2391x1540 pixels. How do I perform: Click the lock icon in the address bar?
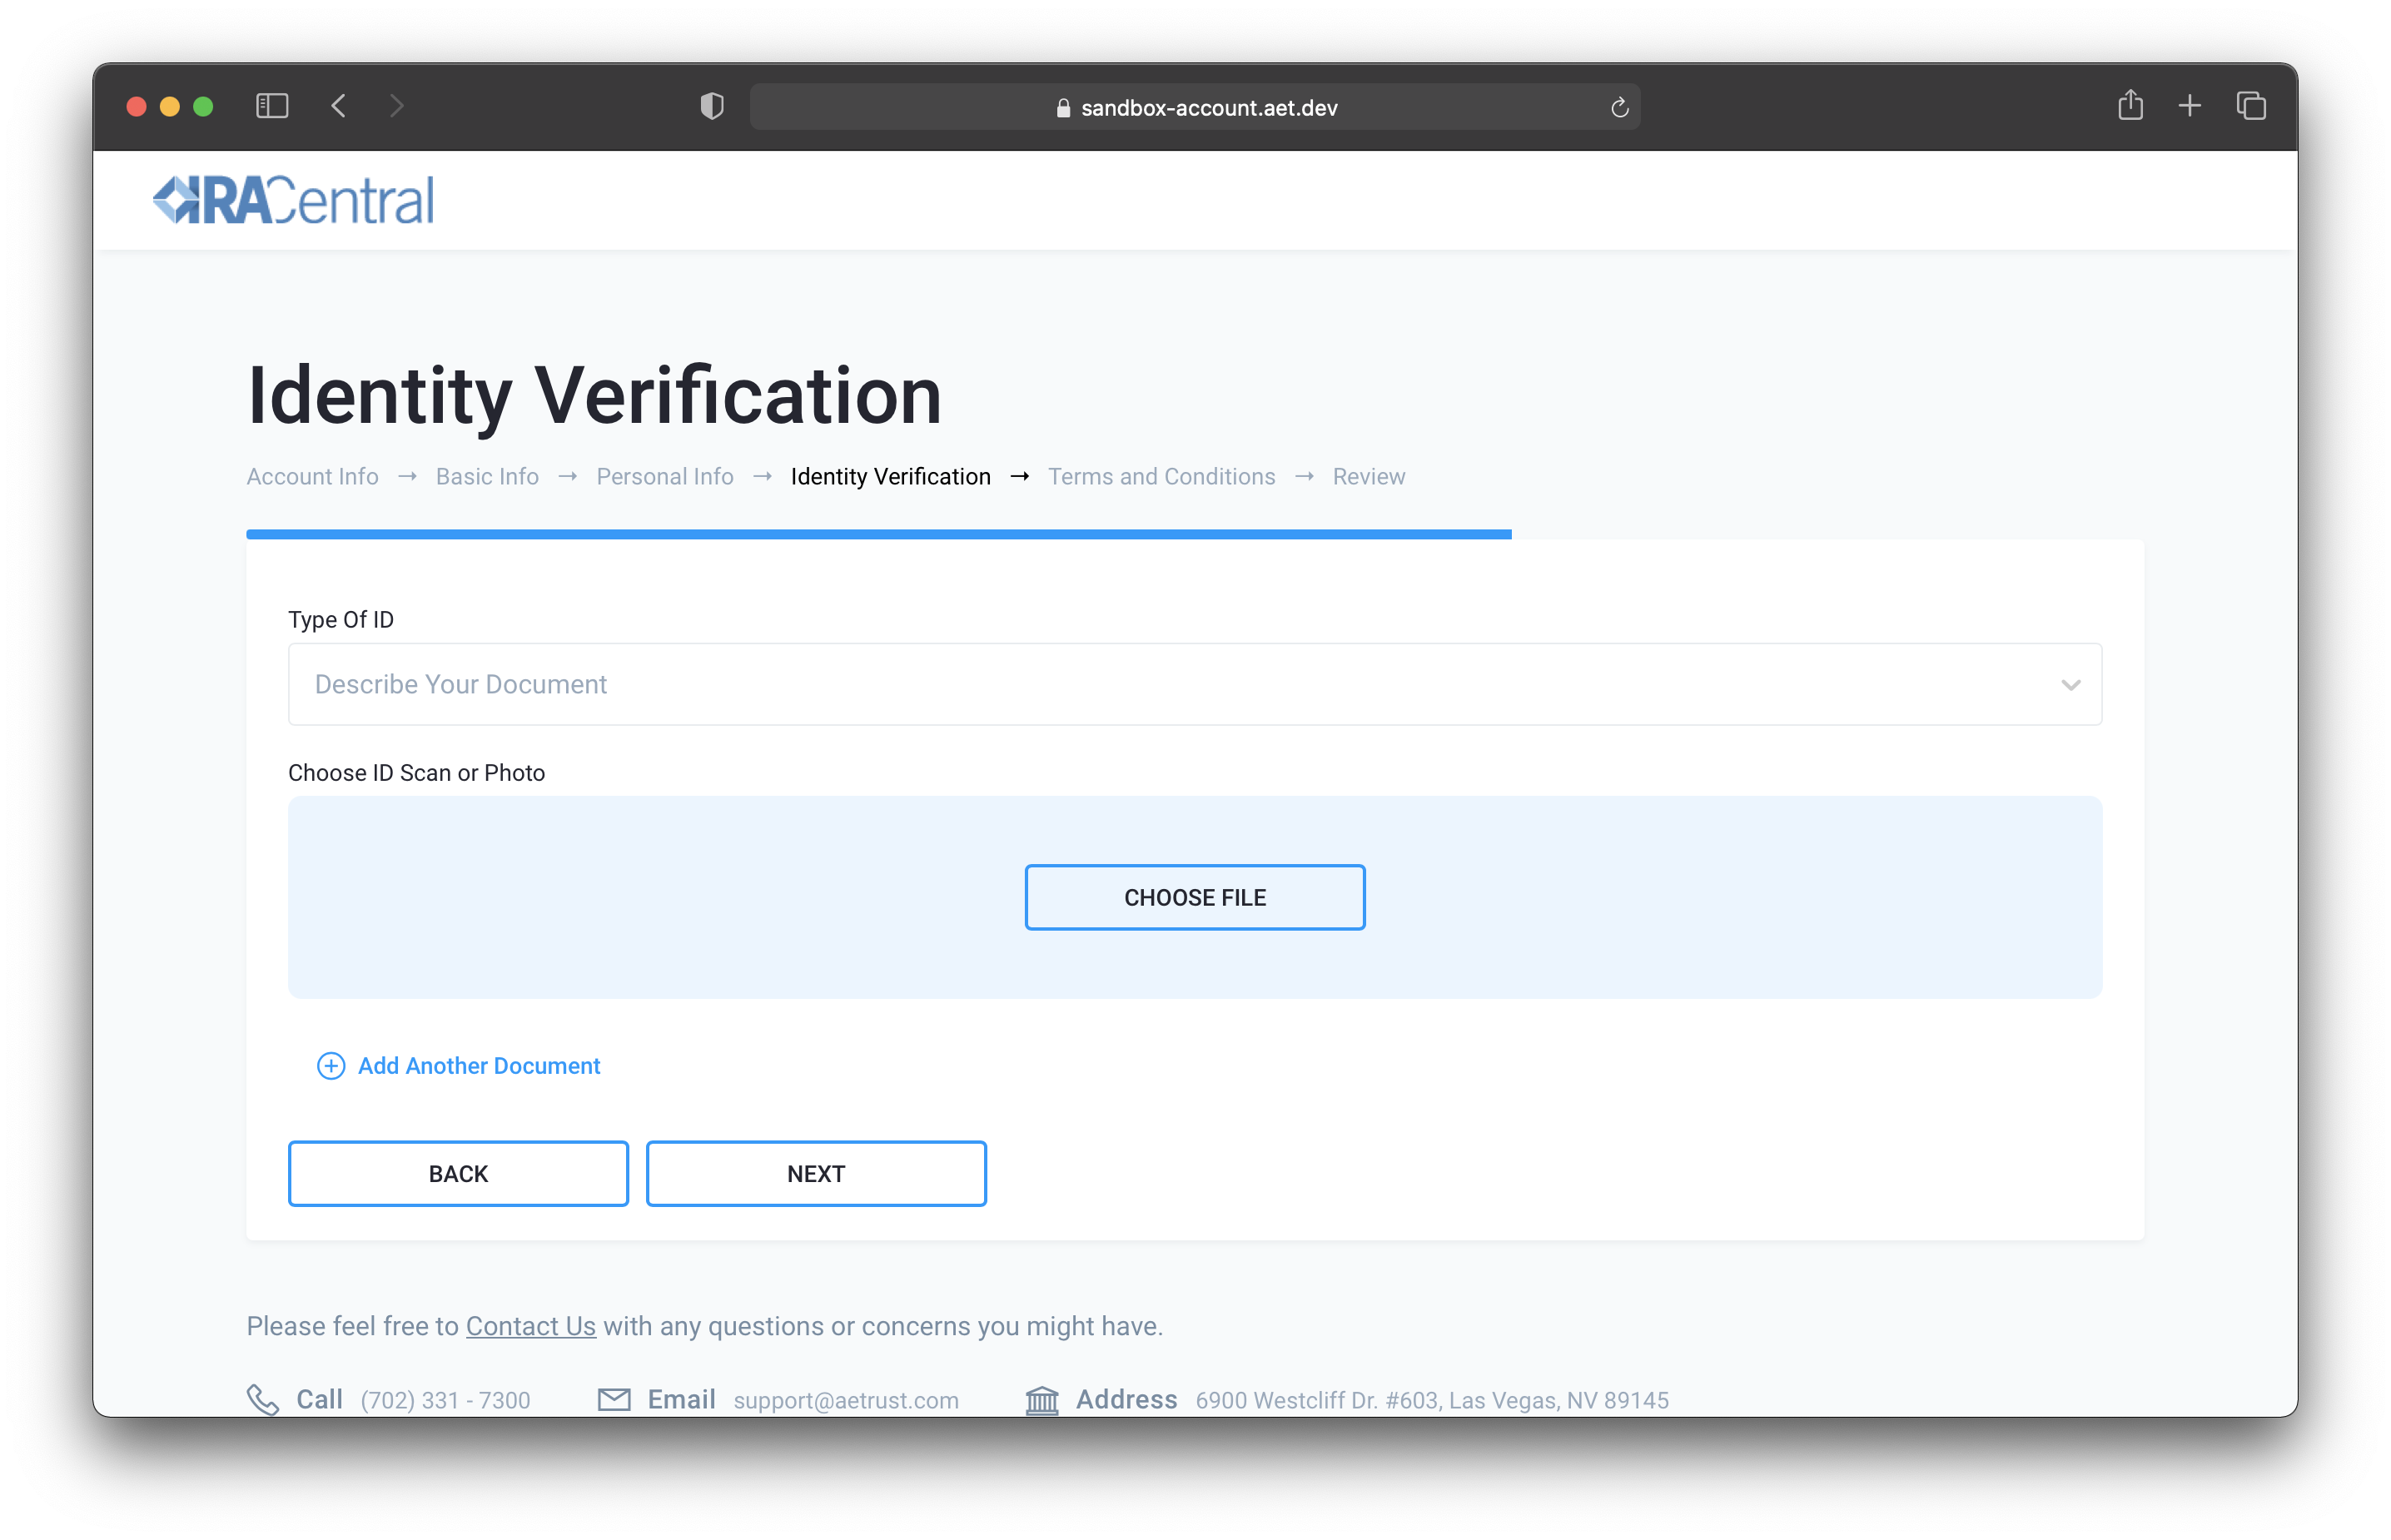pyautogui.click(x=1063, y=108)
